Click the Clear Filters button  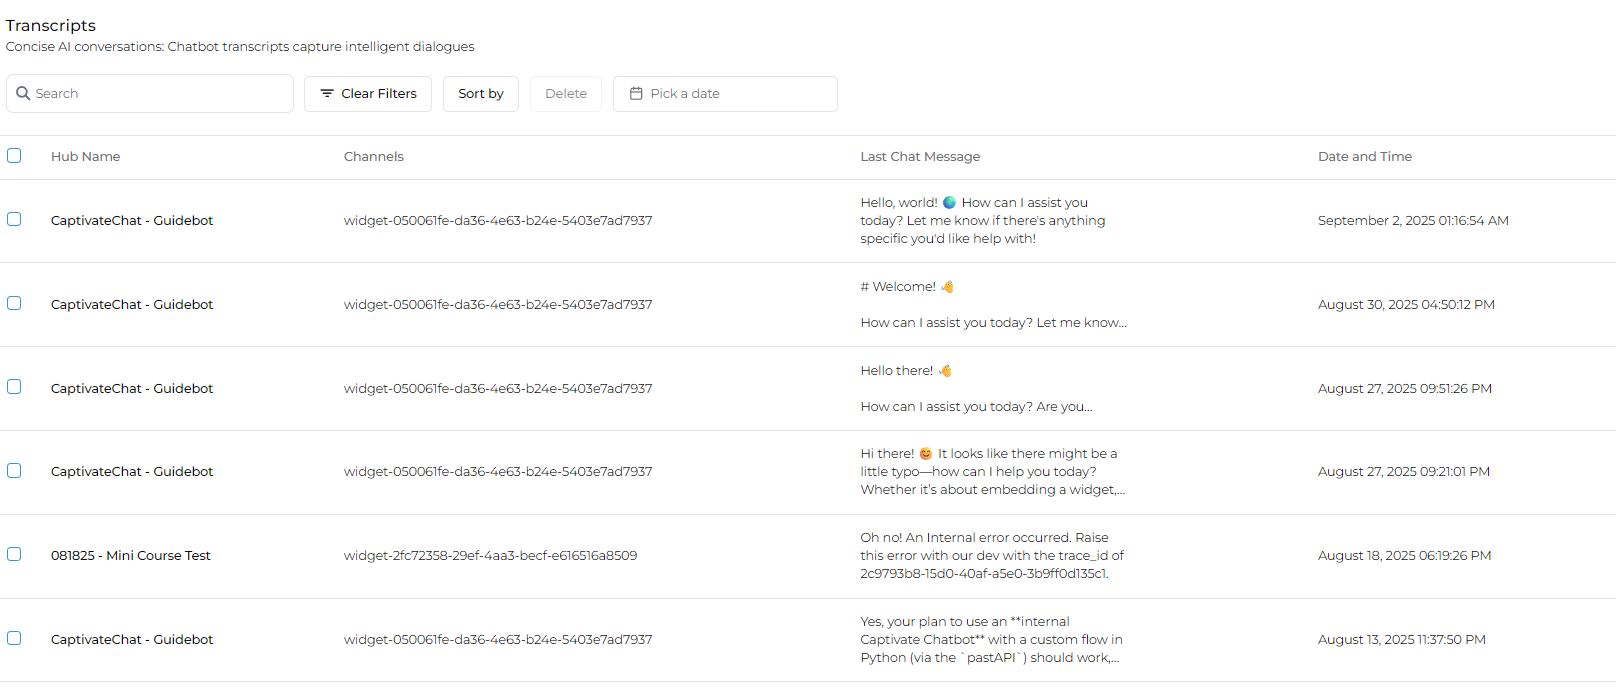[x=368, y=94]
